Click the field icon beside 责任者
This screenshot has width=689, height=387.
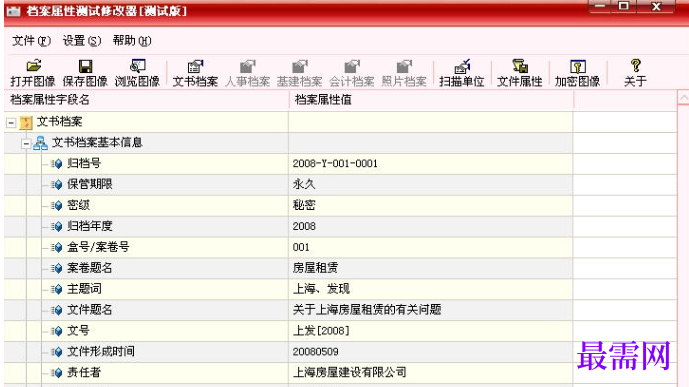pyautogui.click(x=56, y=373)
